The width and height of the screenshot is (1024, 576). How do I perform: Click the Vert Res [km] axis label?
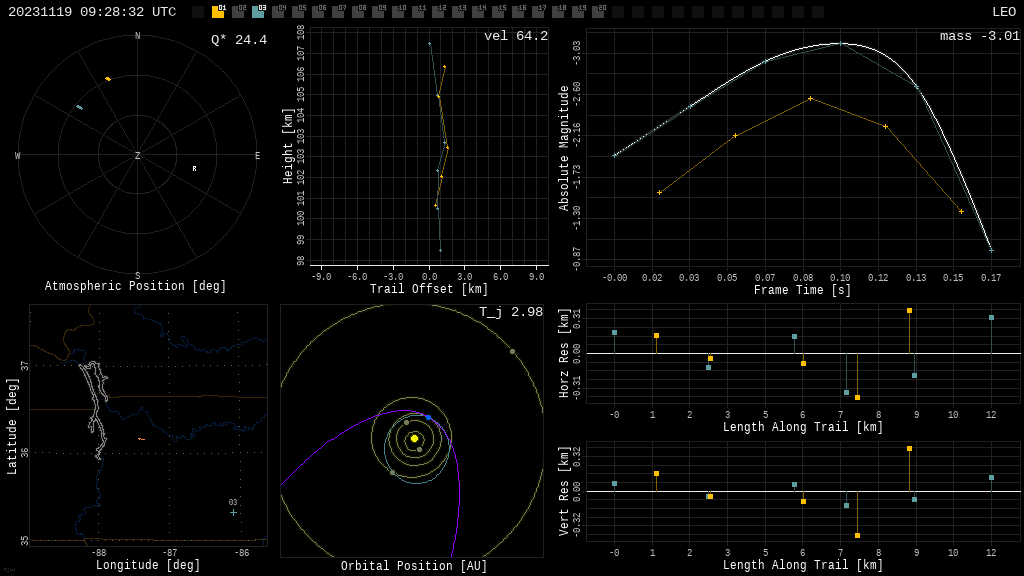(x=564, y=491)
